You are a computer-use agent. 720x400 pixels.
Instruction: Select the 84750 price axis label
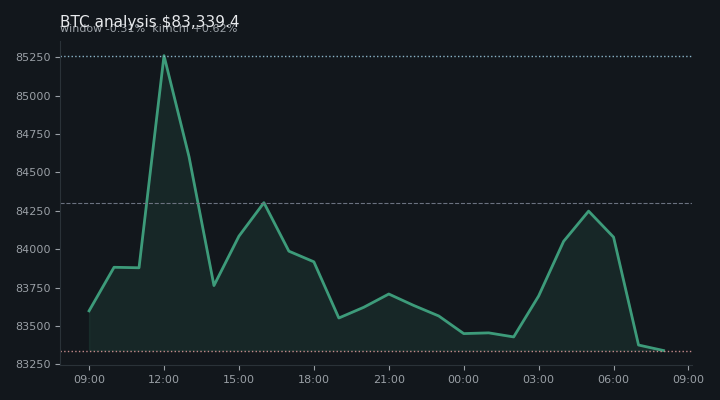pyautogui.click(x=33, y=135)
